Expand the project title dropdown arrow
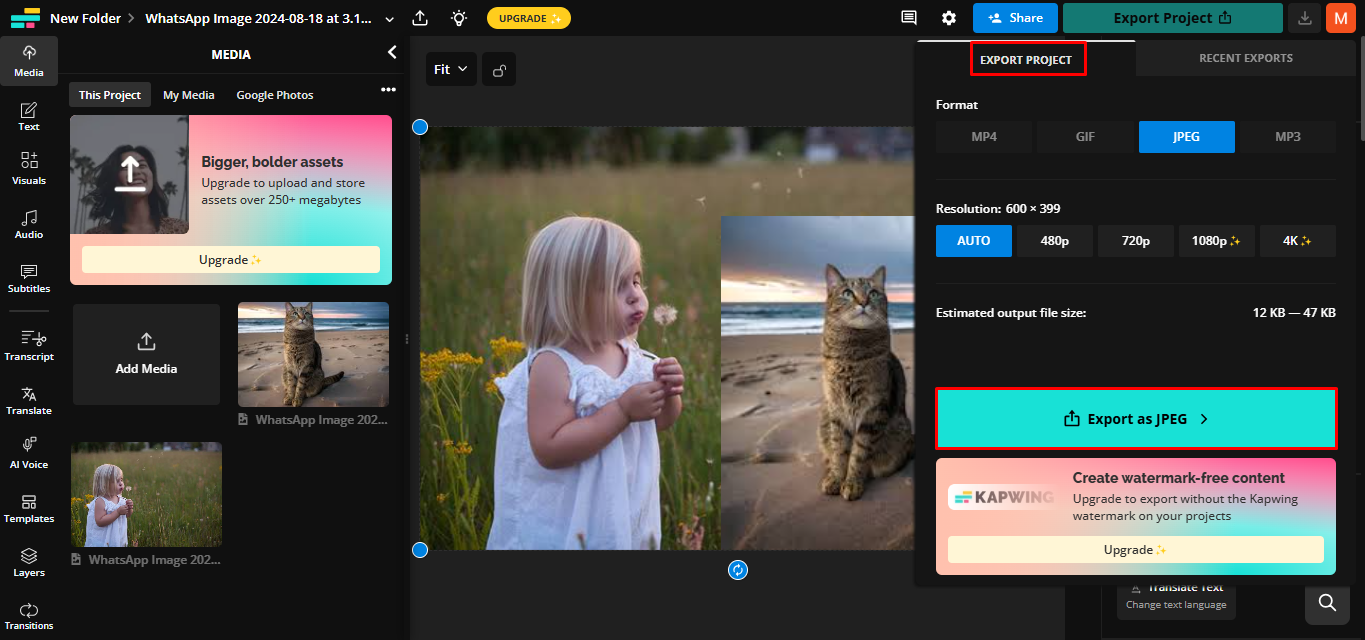Image resolution: width=1365 pixels, height=640 pixels. (389, 19)
